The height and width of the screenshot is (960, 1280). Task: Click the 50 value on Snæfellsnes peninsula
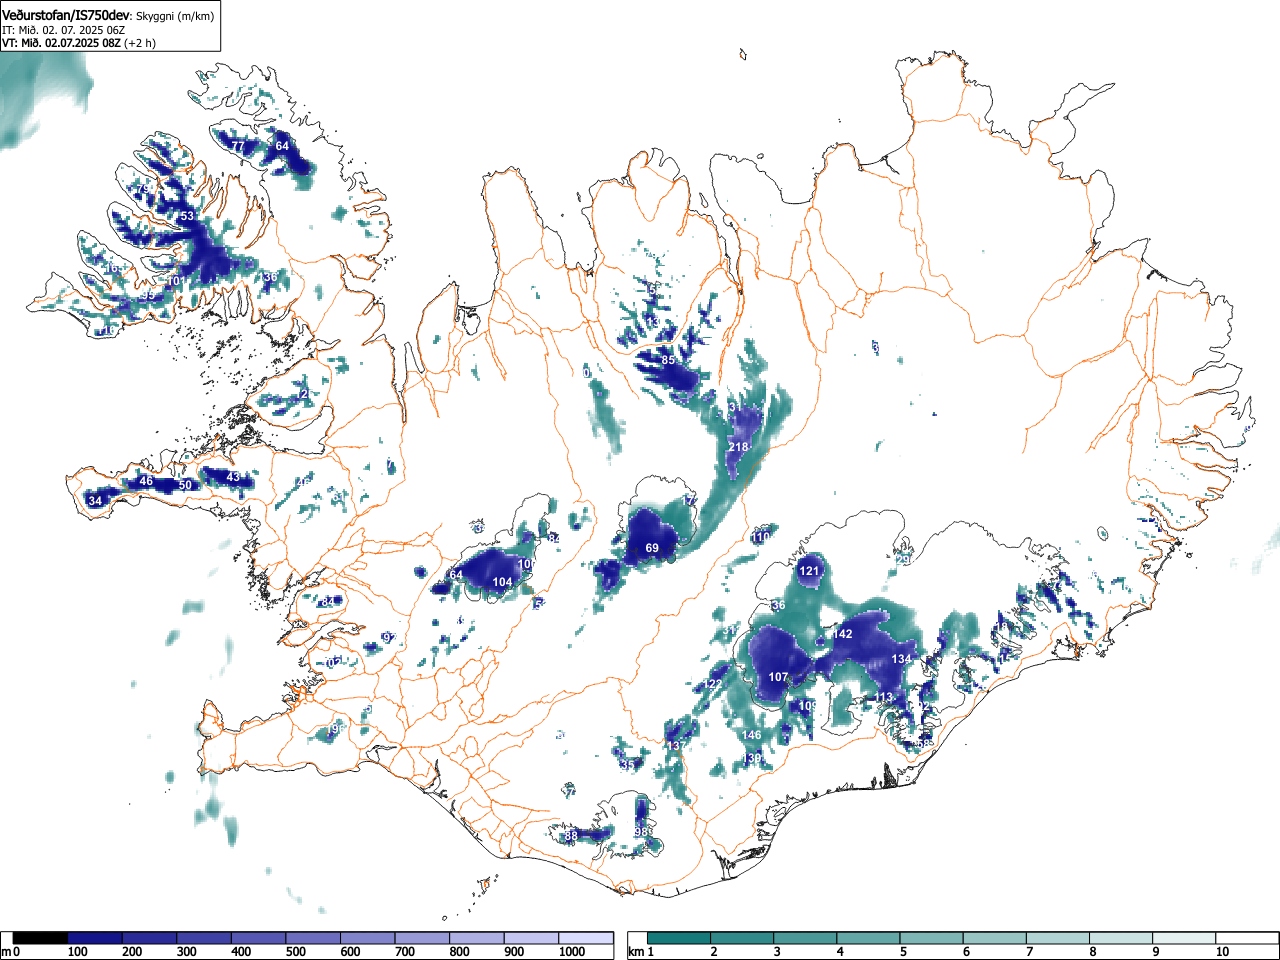coord(184,485)
